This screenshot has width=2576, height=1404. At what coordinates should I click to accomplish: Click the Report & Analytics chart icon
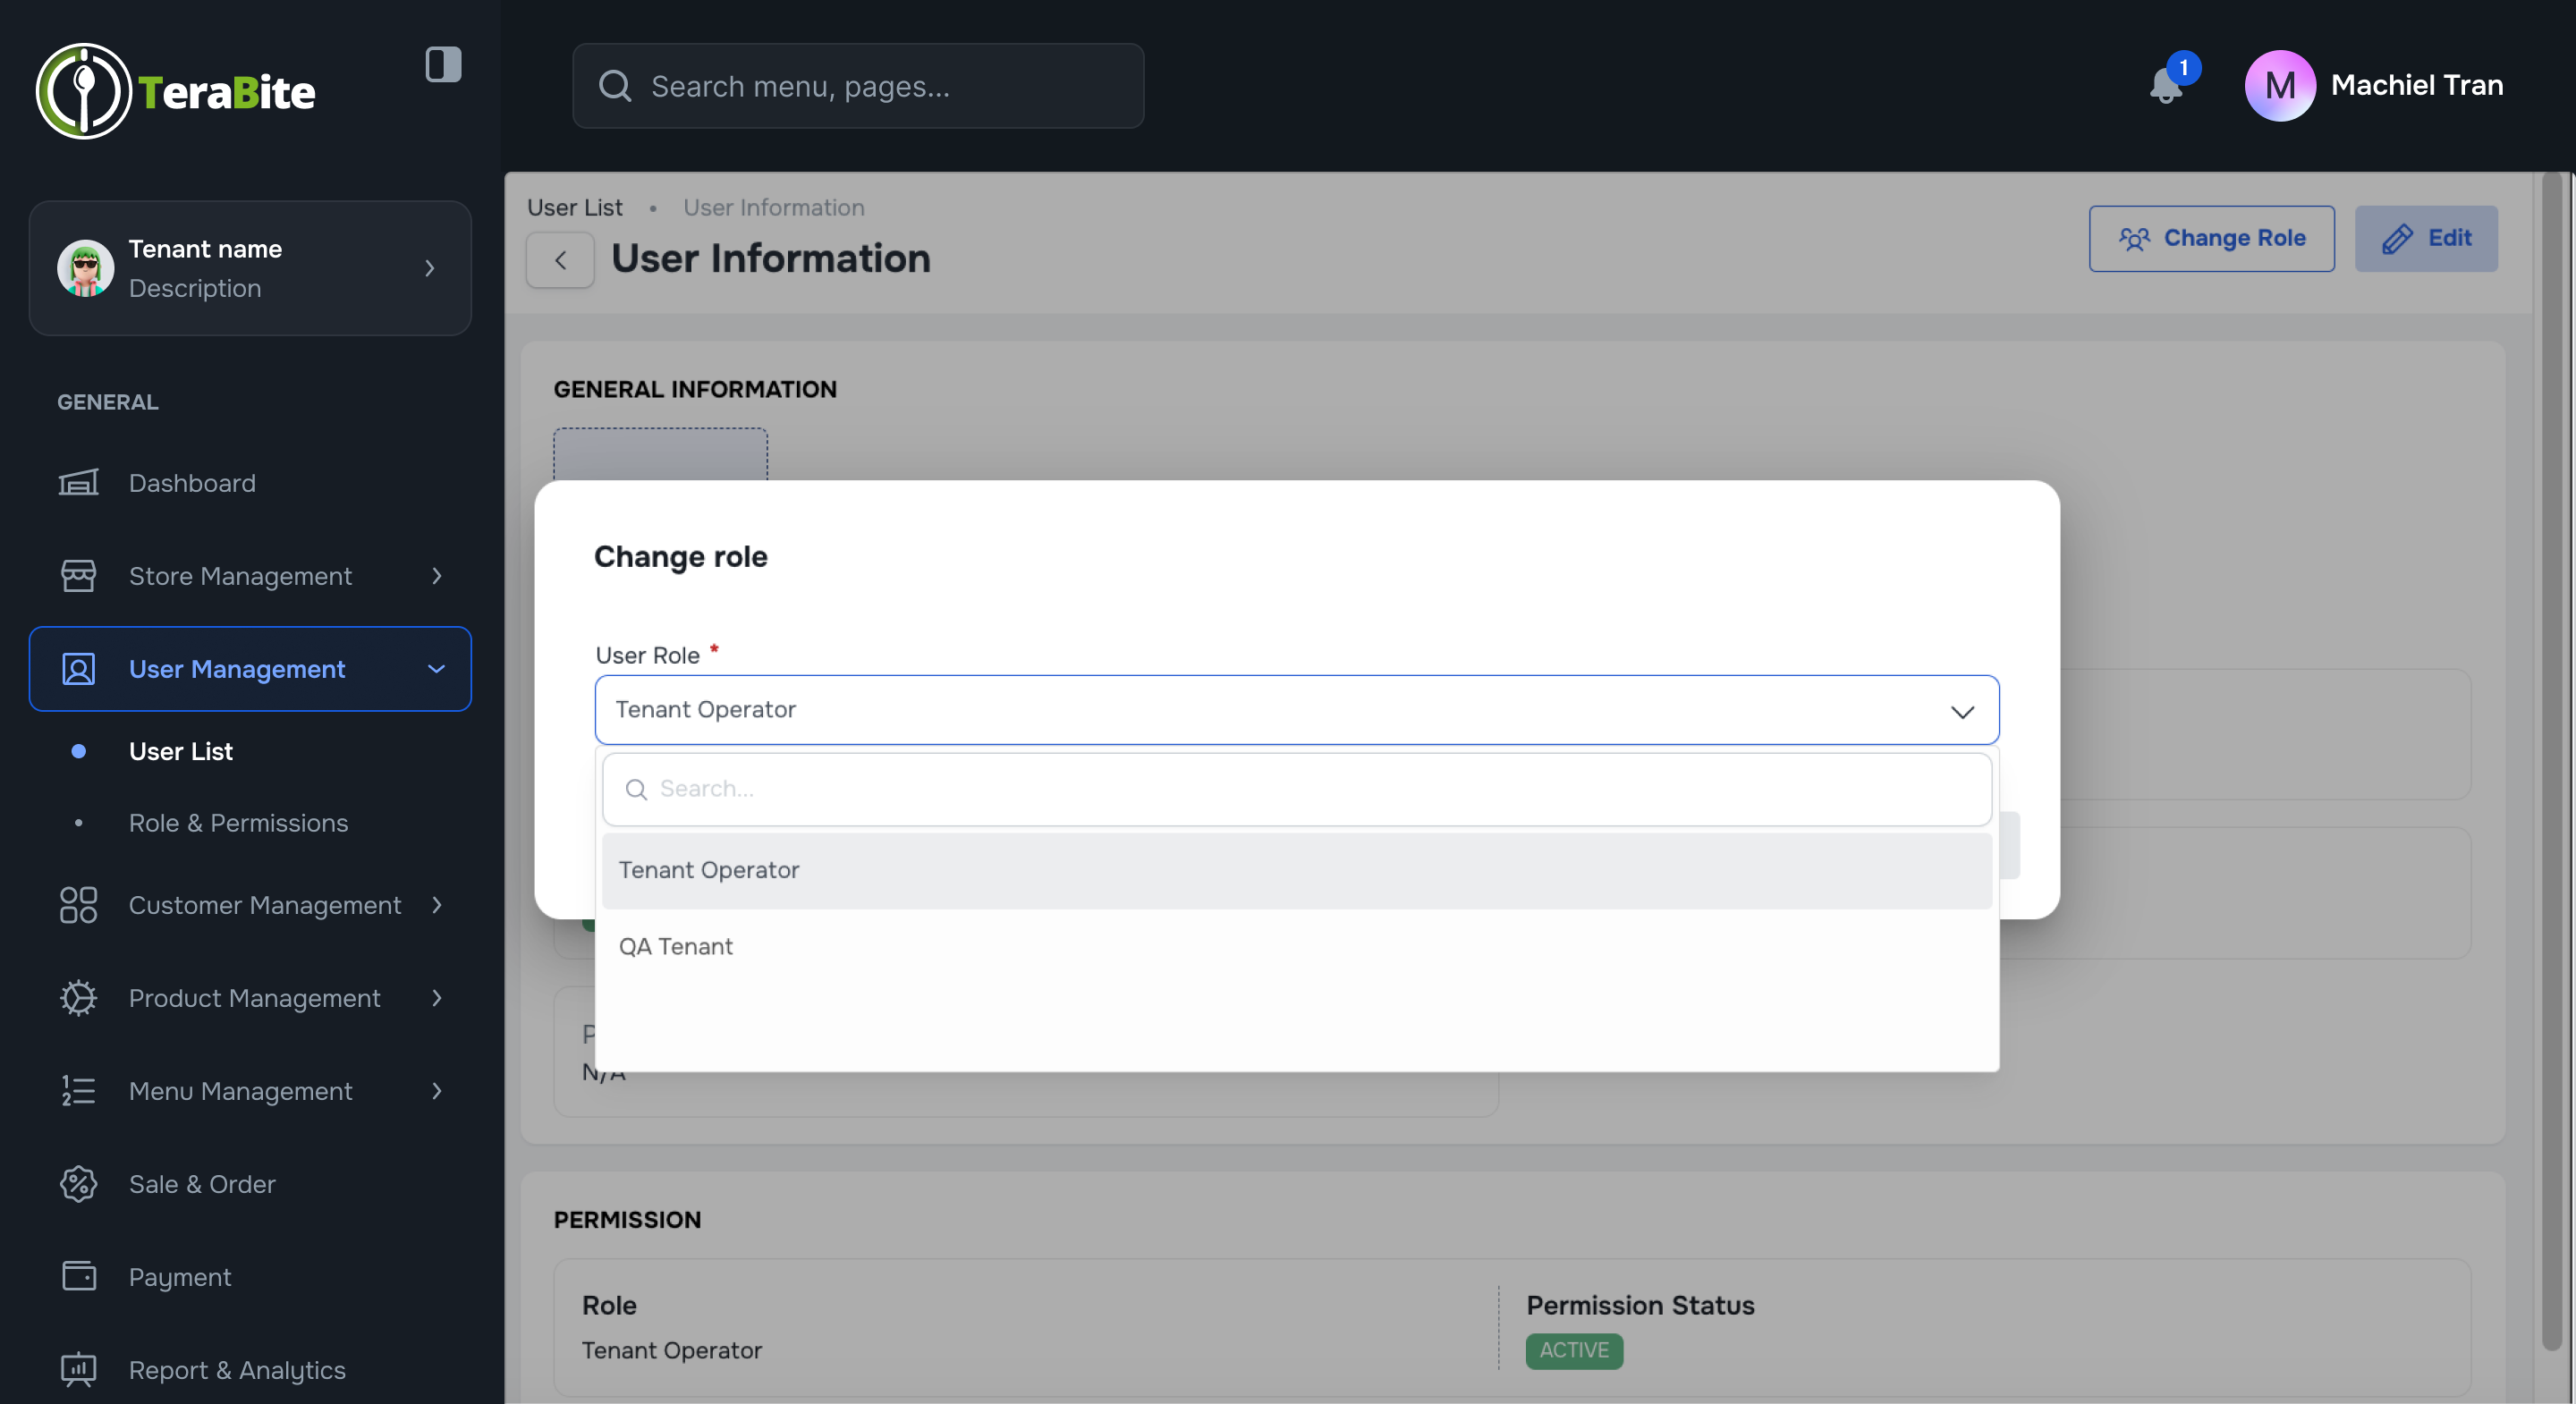tap(78, 1369)
